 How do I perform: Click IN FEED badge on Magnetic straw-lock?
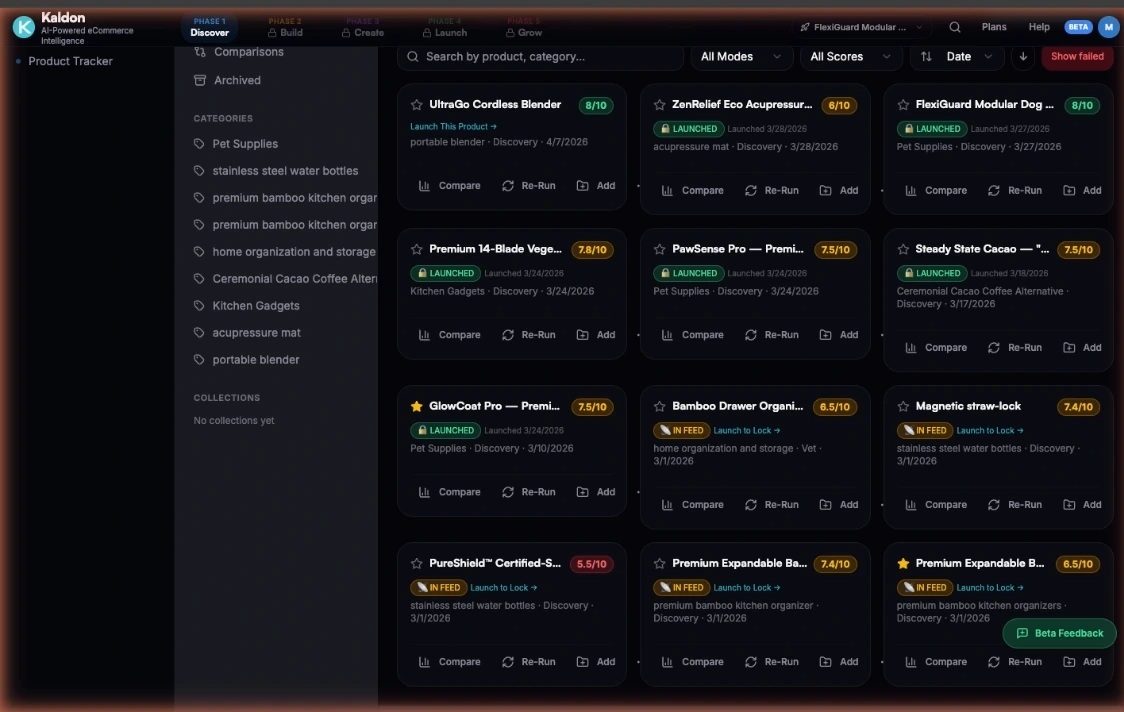pyautogui.click(x=924, y=431)
